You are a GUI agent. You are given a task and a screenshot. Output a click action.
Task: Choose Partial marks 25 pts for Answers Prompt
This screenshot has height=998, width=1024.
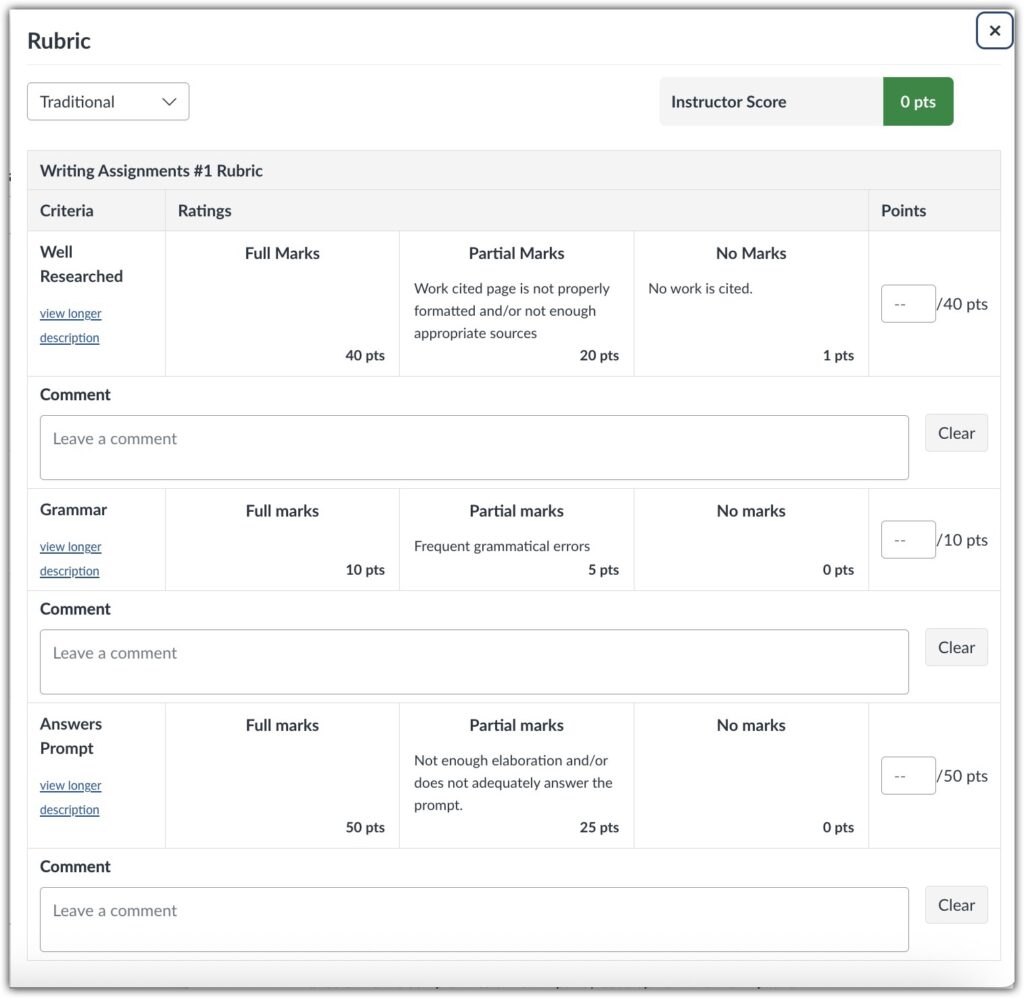coord(516,775)
